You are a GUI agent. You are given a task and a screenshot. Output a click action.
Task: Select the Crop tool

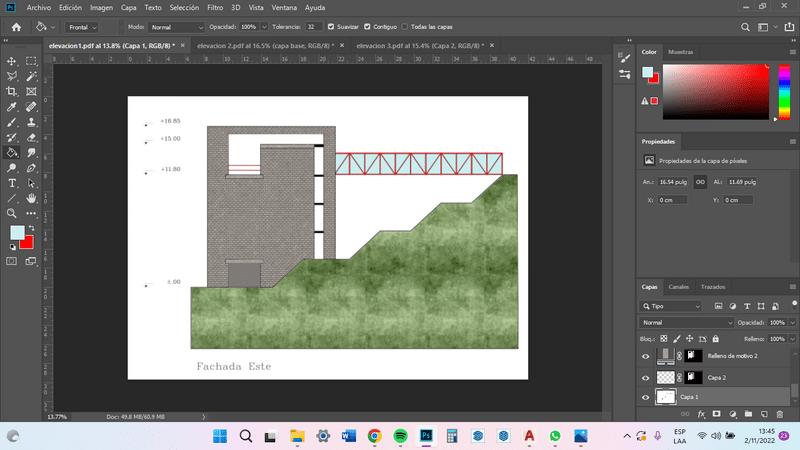click(12, 90)
